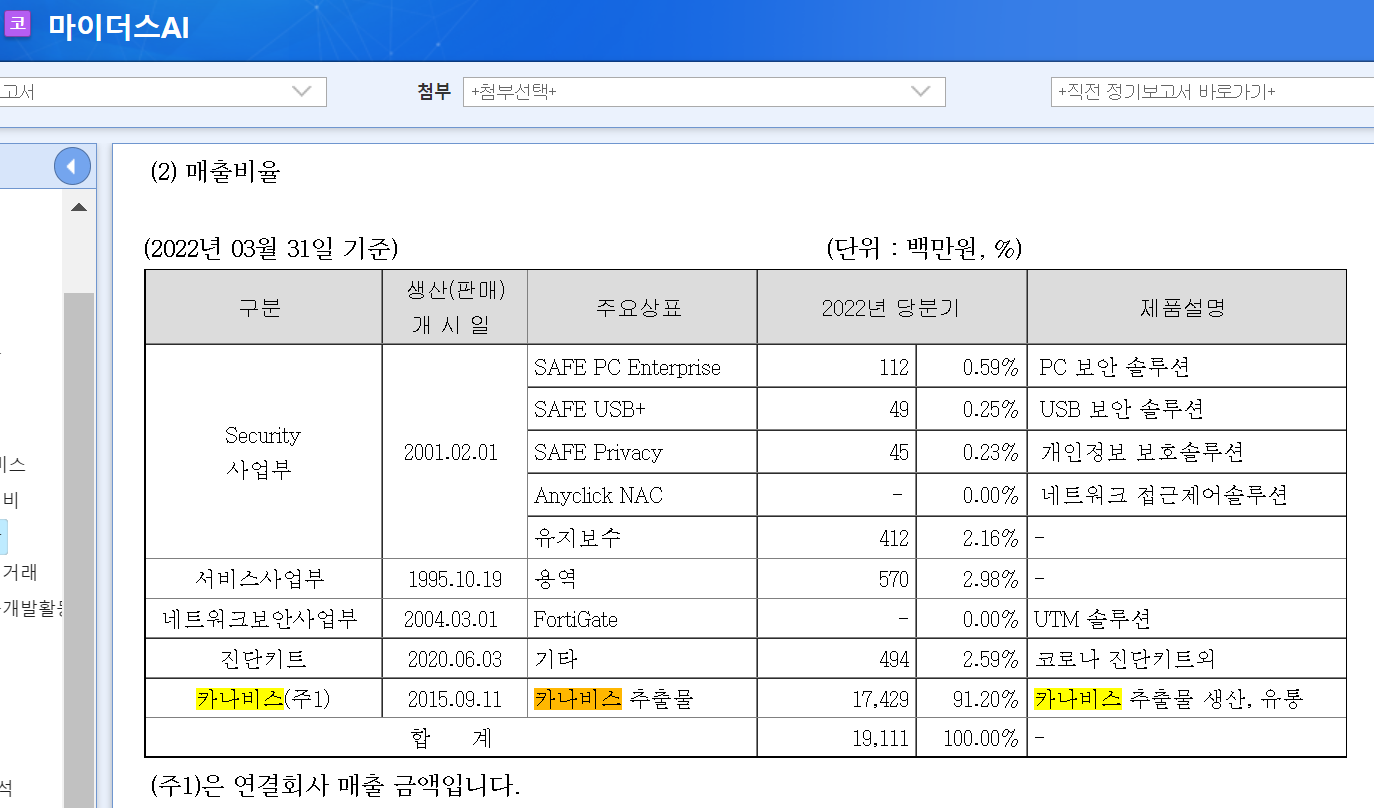Image resolution: width=1374 pixels, height=808 pixels.
Task: Click the 100.00% total ratio
Action: pos(971,738)
